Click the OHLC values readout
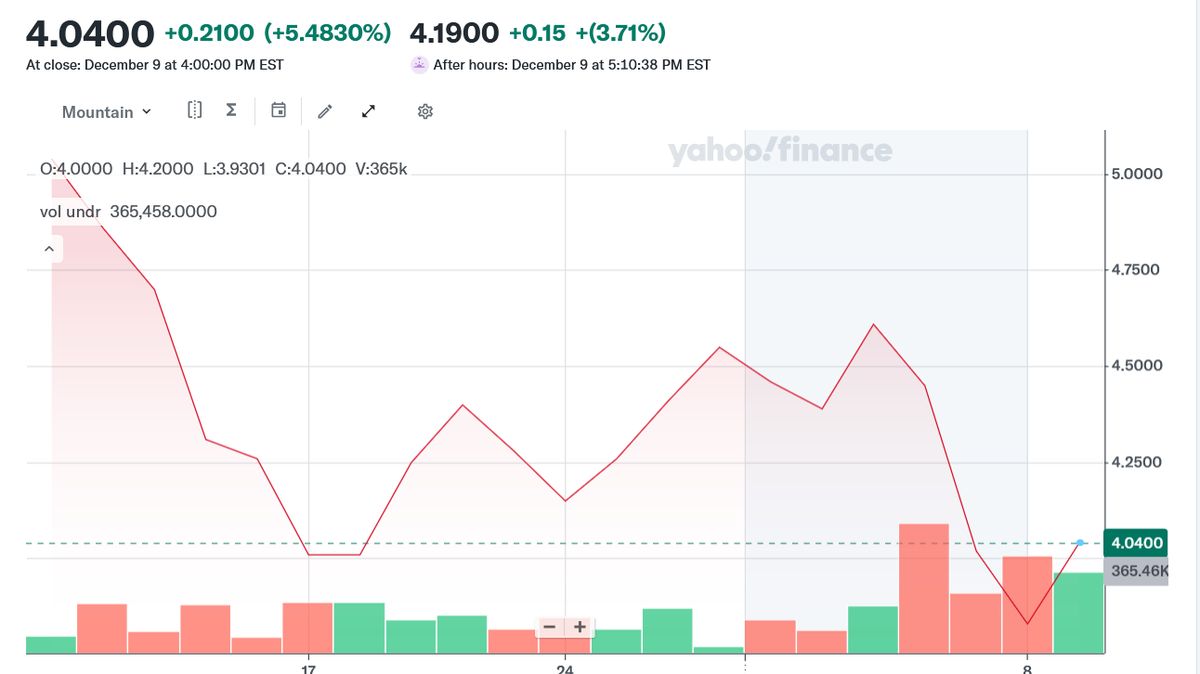 223,169
